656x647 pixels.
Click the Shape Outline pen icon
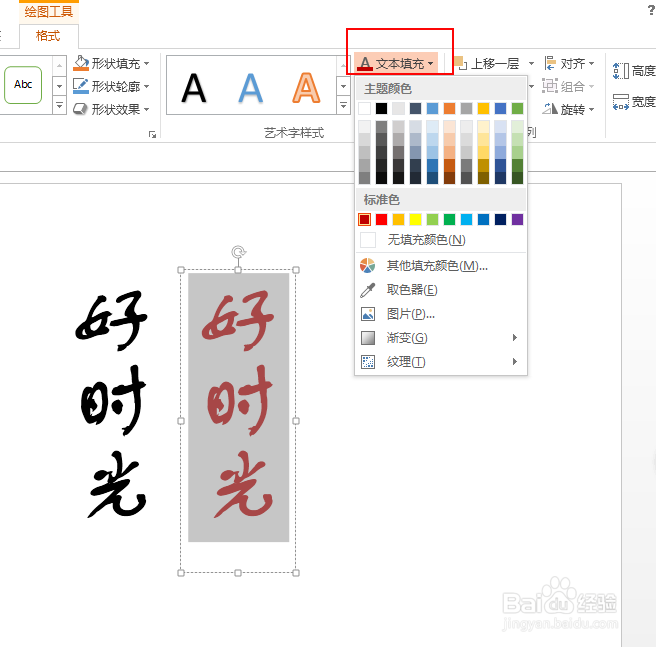[x=80, y=86]
